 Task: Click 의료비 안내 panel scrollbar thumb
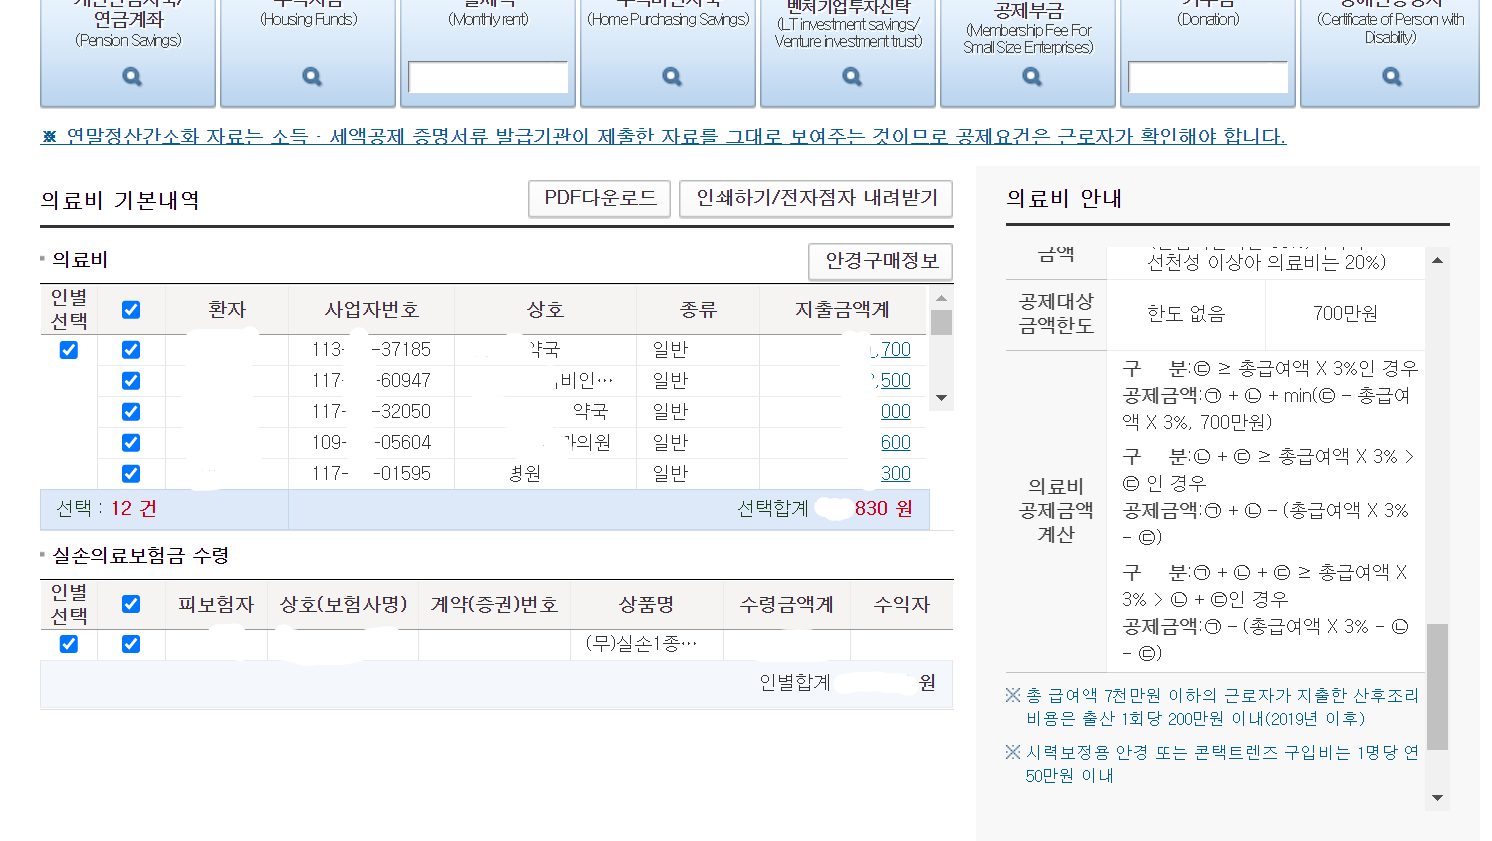[x=1437, y=687]
